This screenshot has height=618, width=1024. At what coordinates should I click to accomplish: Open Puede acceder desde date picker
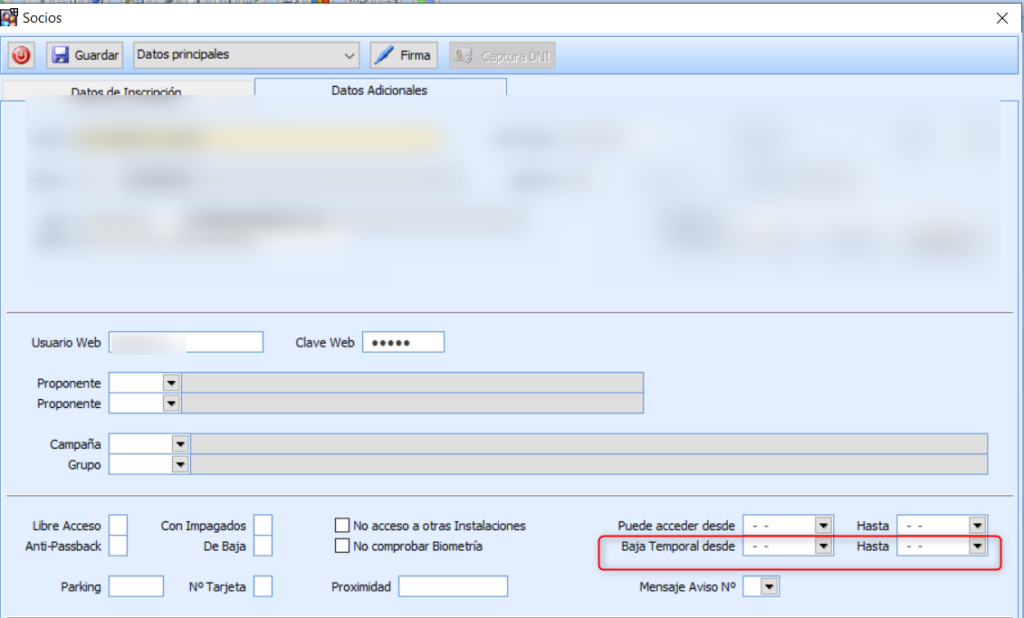(823, 525)
